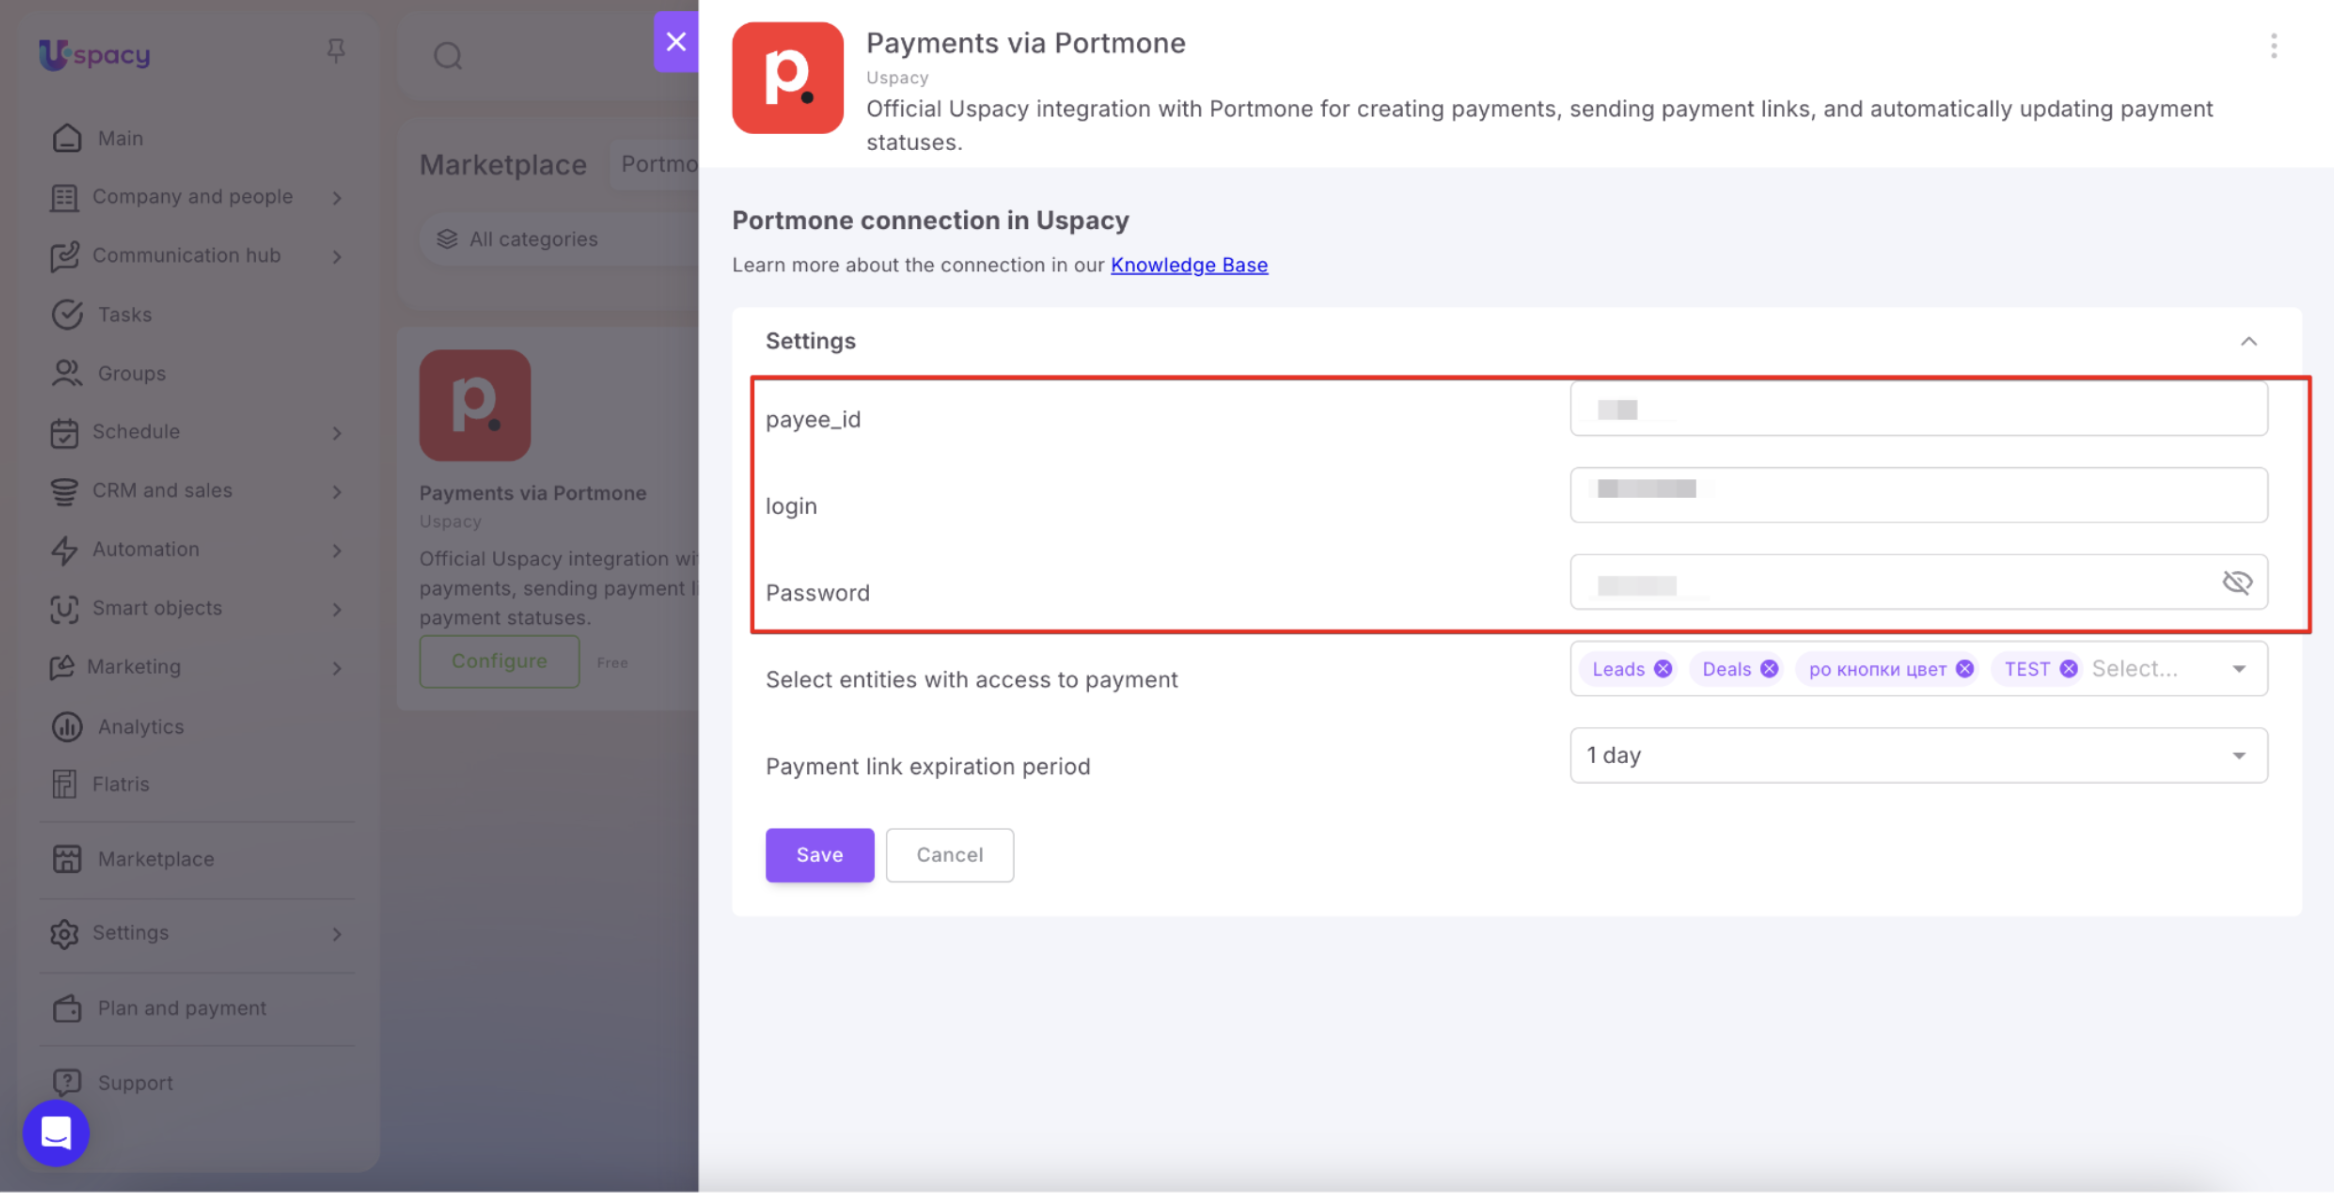The height and width of the screenshot is (1194, 2334).
Task: Open the chat messenger bubble
Action: pyautogui.click(x=56, y=1133)
